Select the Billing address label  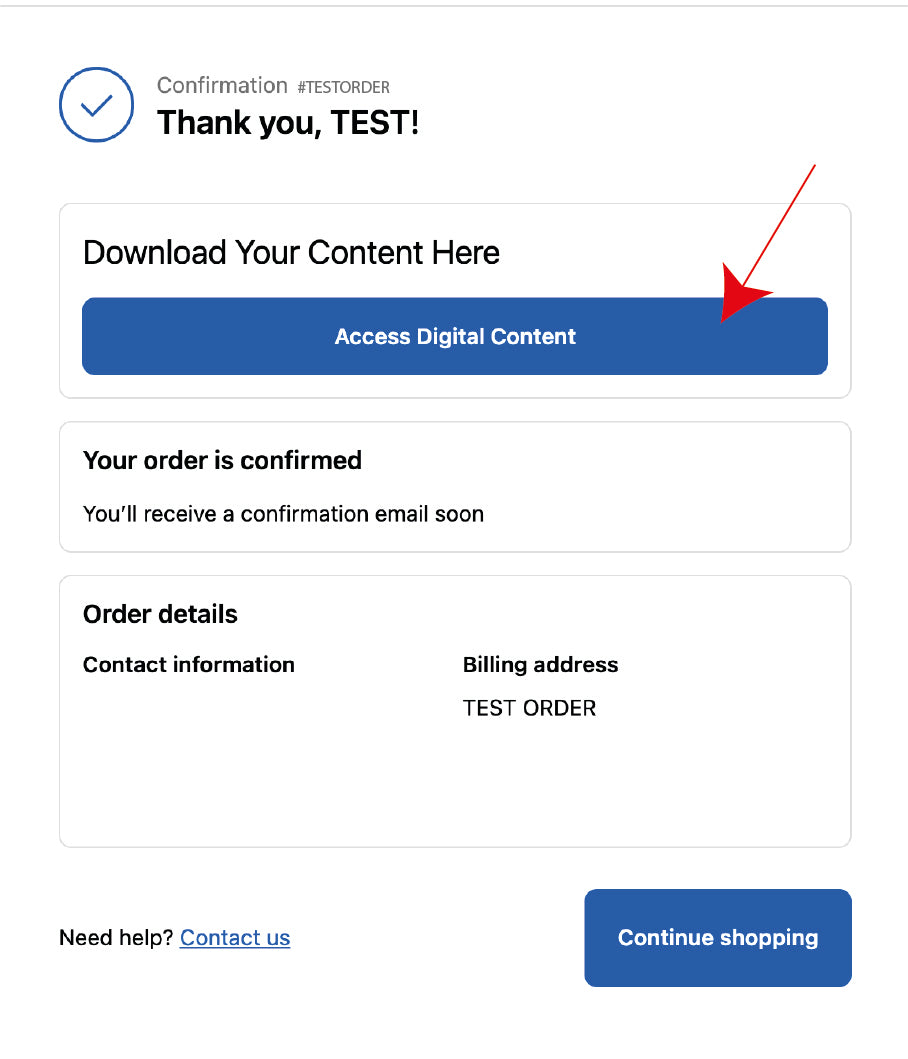point(540,665)
